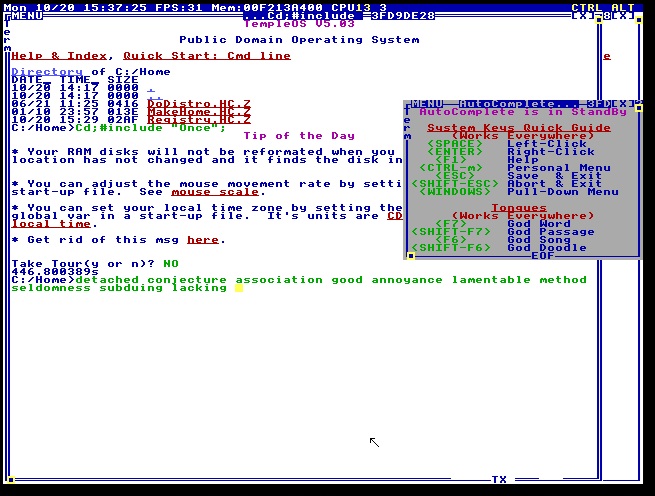Image resolution: width=655 pixels, height=496 pixels.
Task: Click the '<ESC>' key entry
Action: pyautogui.click(x=455, y=176)
